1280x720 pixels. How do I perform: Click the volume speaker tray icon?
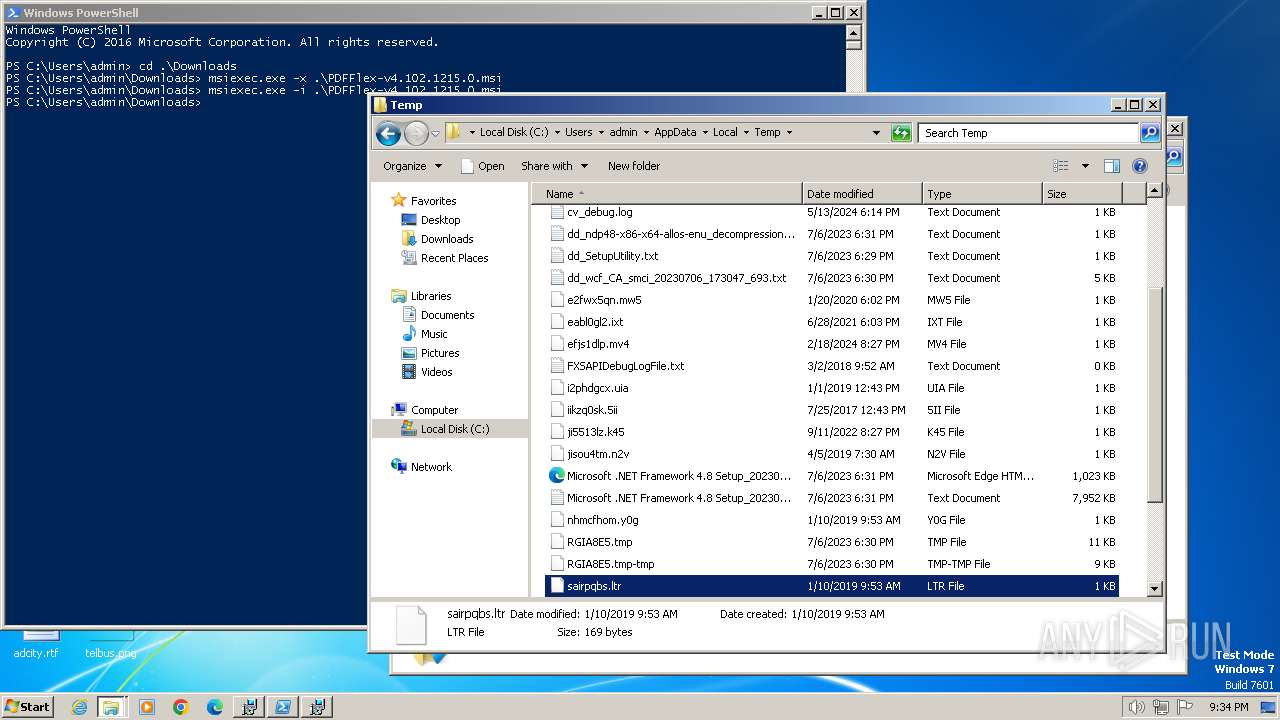[1137, 707]
